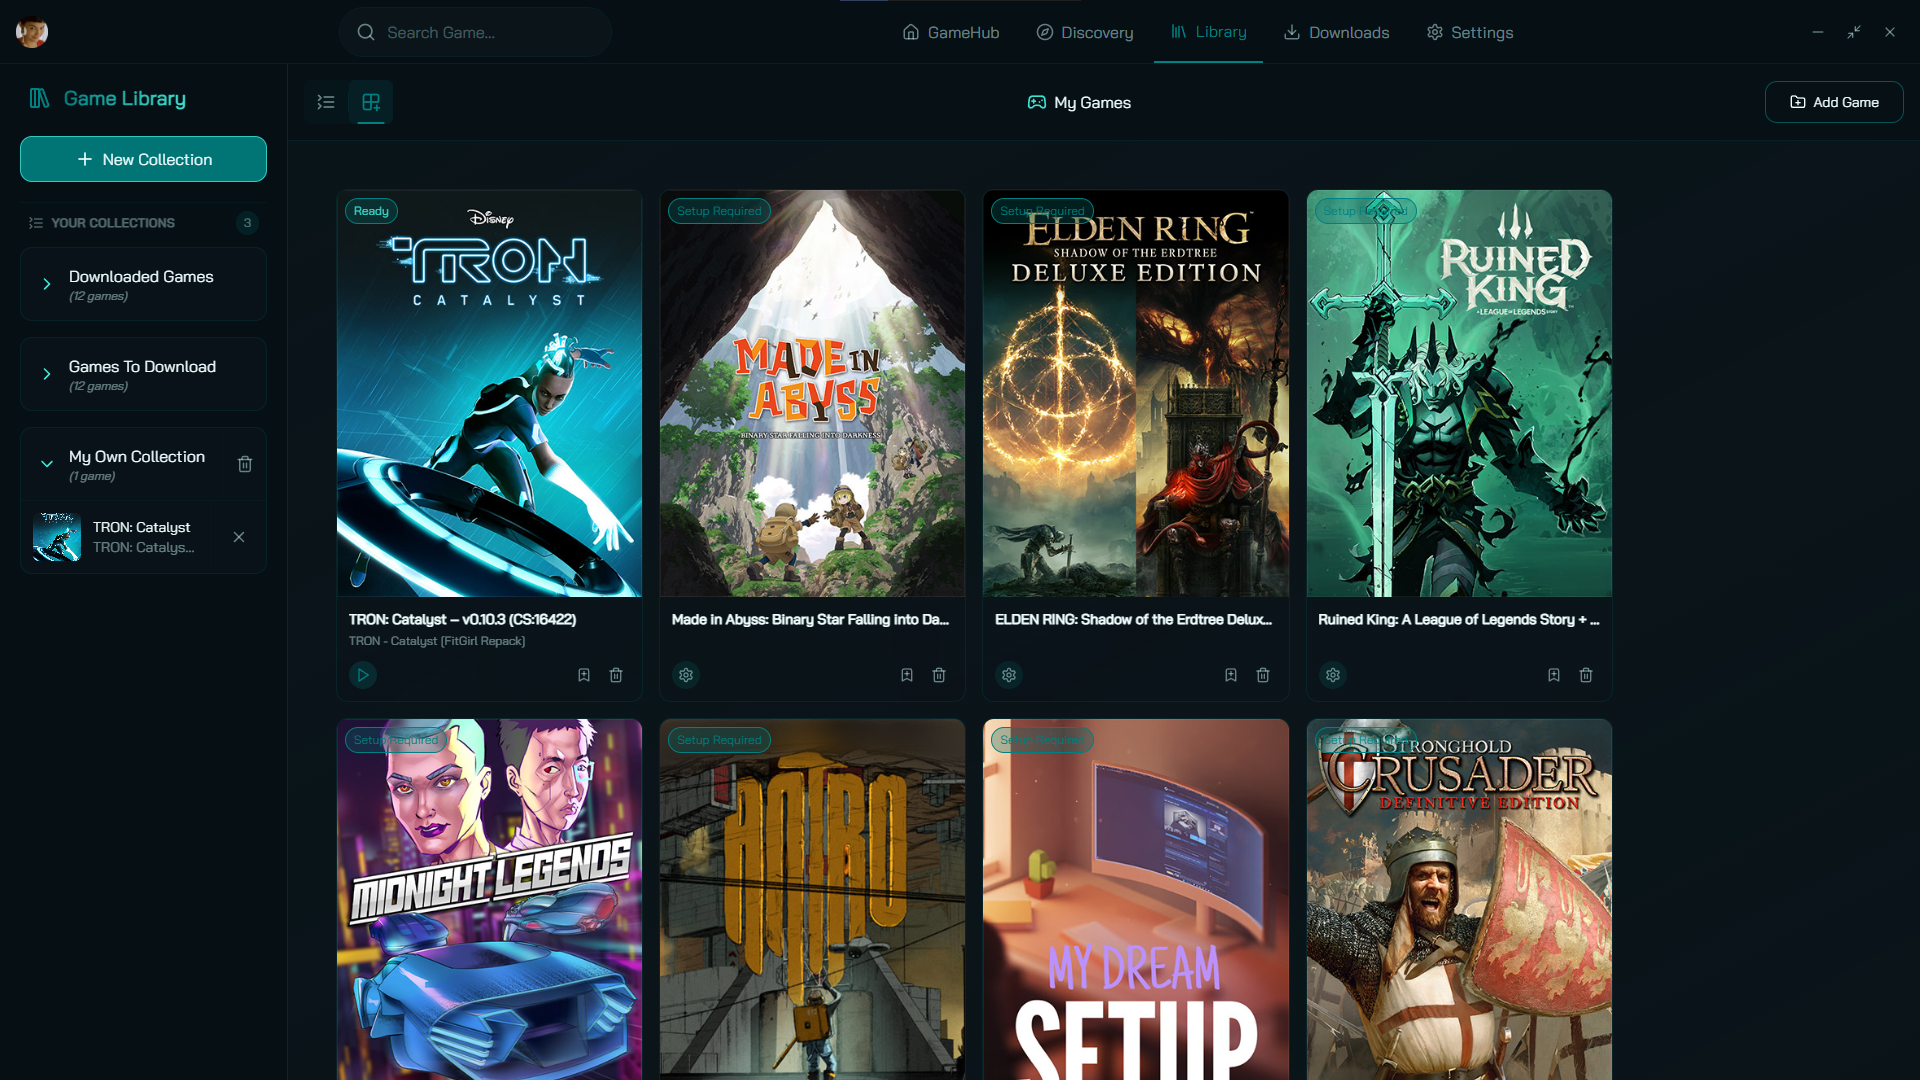Click Setup Required badge on Made in Abyss
Image resolution: width=1920 pixels, height=1080 pixels.
tap(719, 211)
